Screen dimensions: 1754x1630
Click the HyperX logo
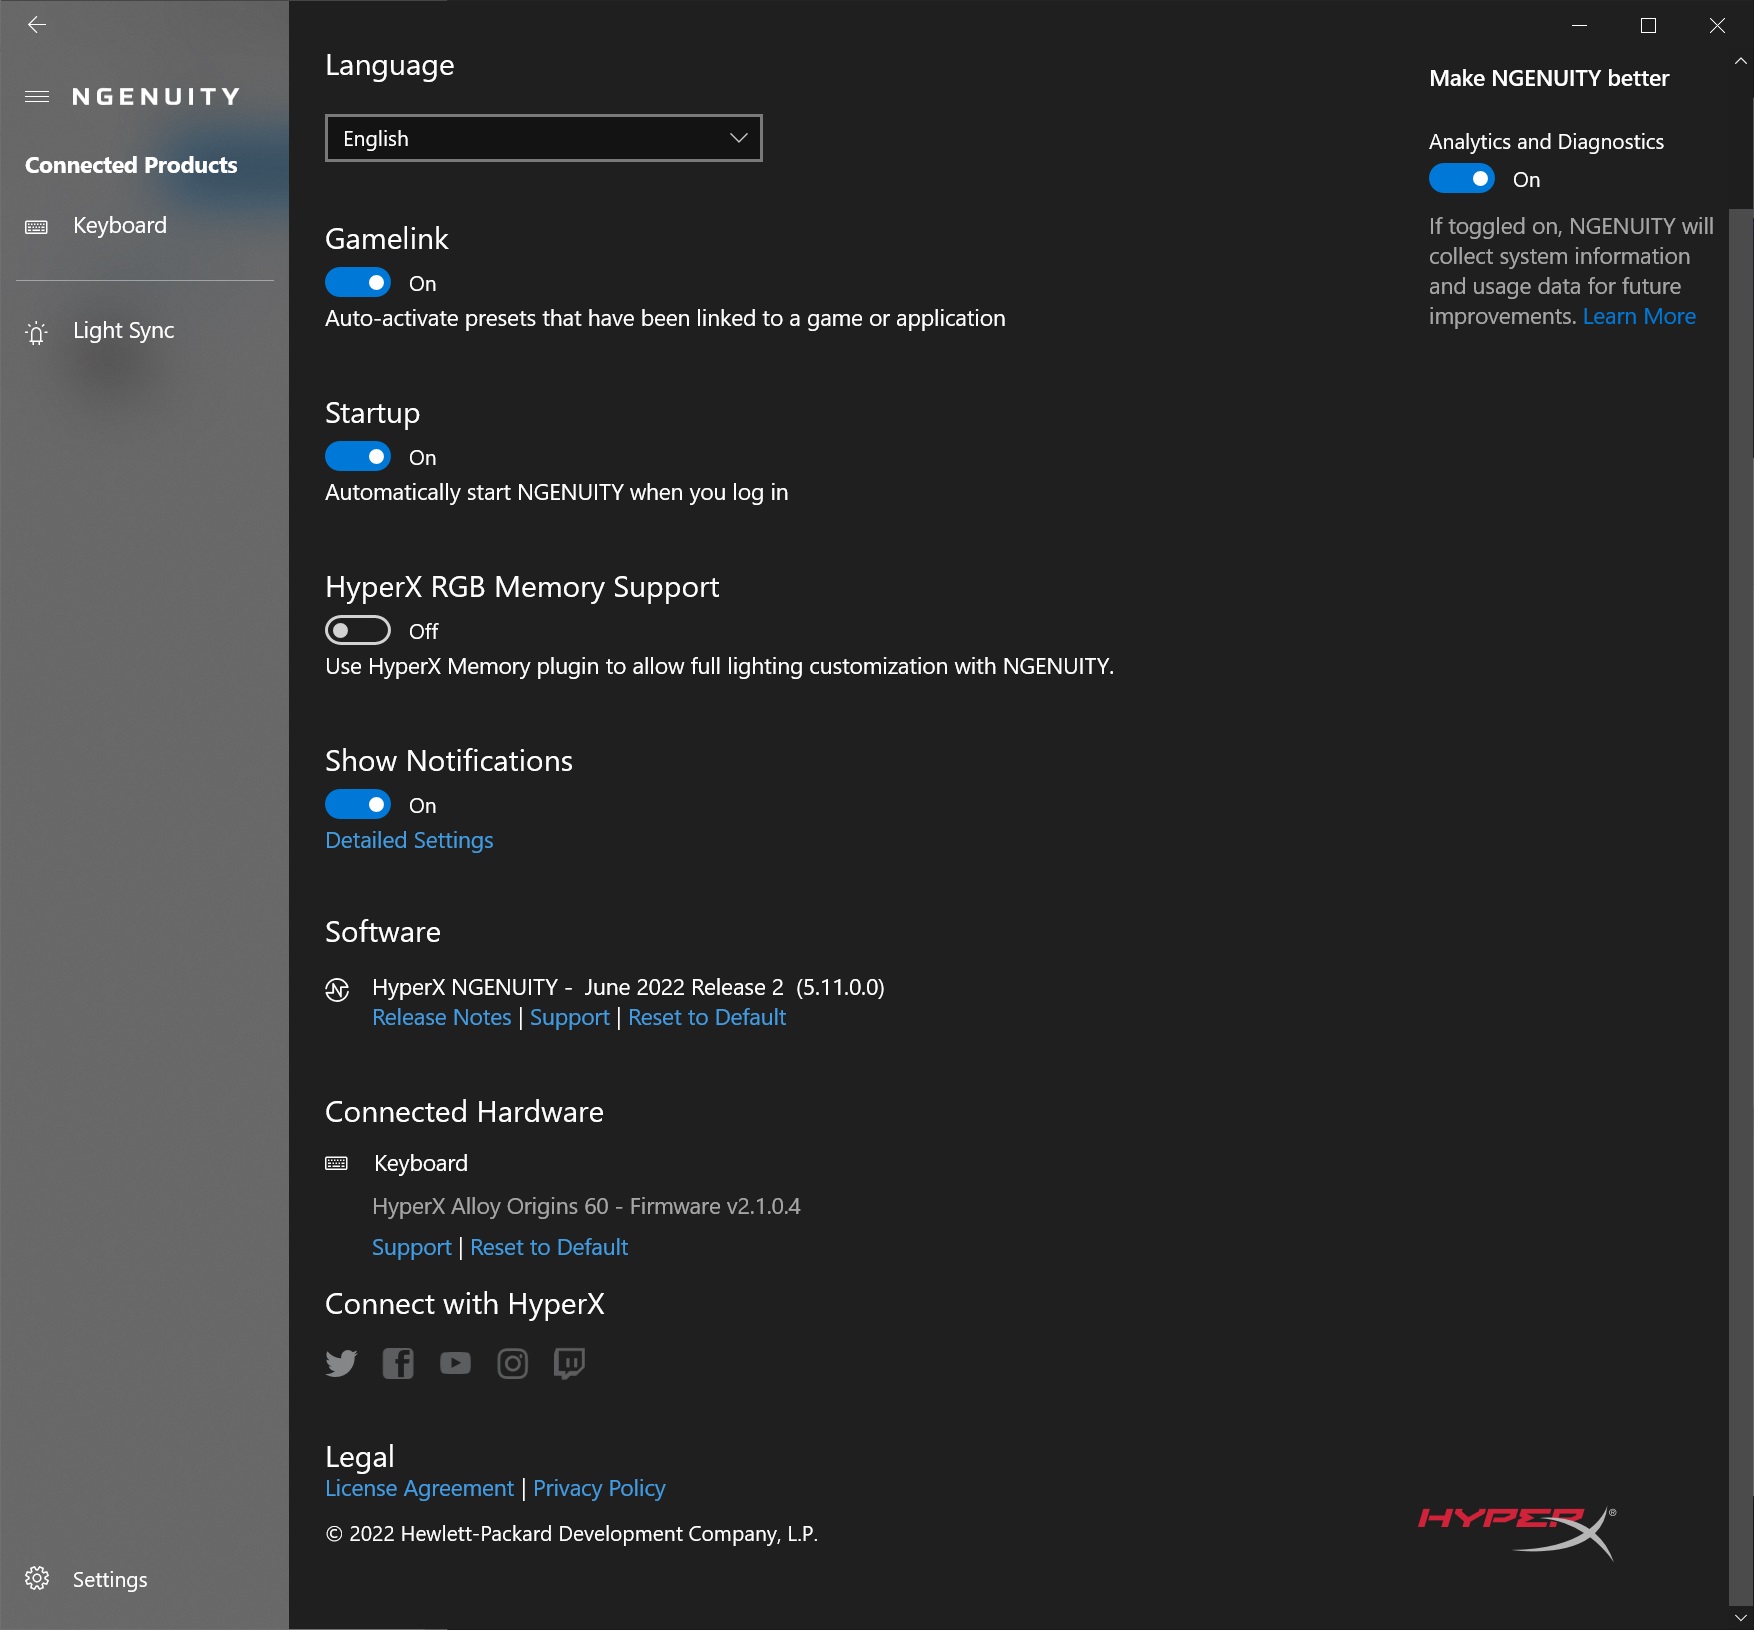[x=1517, y=1532]
